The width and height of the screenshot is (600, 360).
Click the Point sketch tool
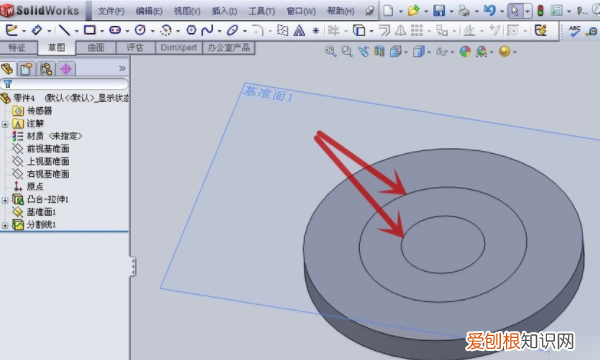pos(316,30)
